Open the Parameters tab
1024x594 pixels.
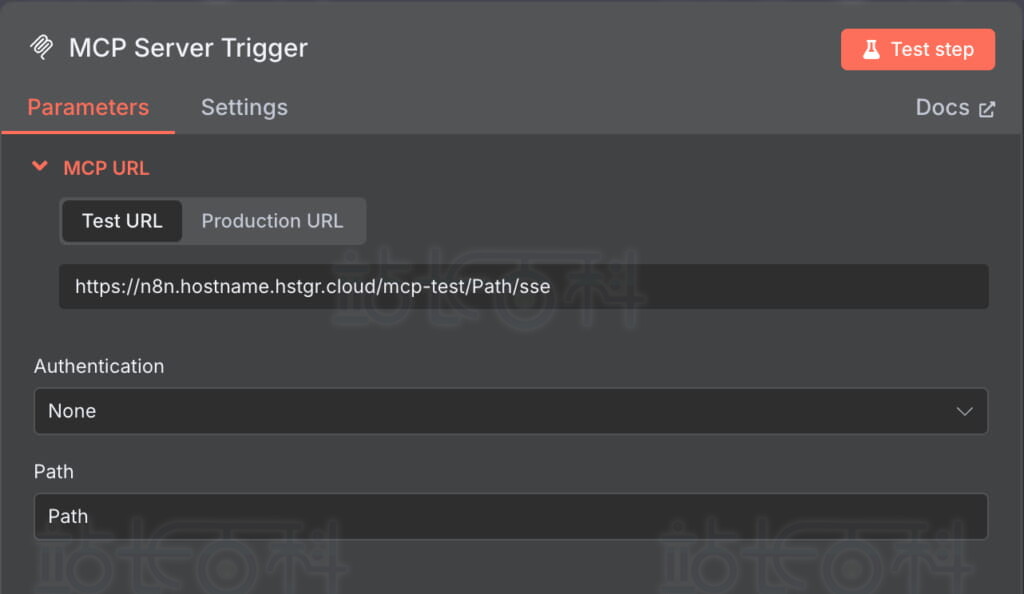[x=88, y=108]
